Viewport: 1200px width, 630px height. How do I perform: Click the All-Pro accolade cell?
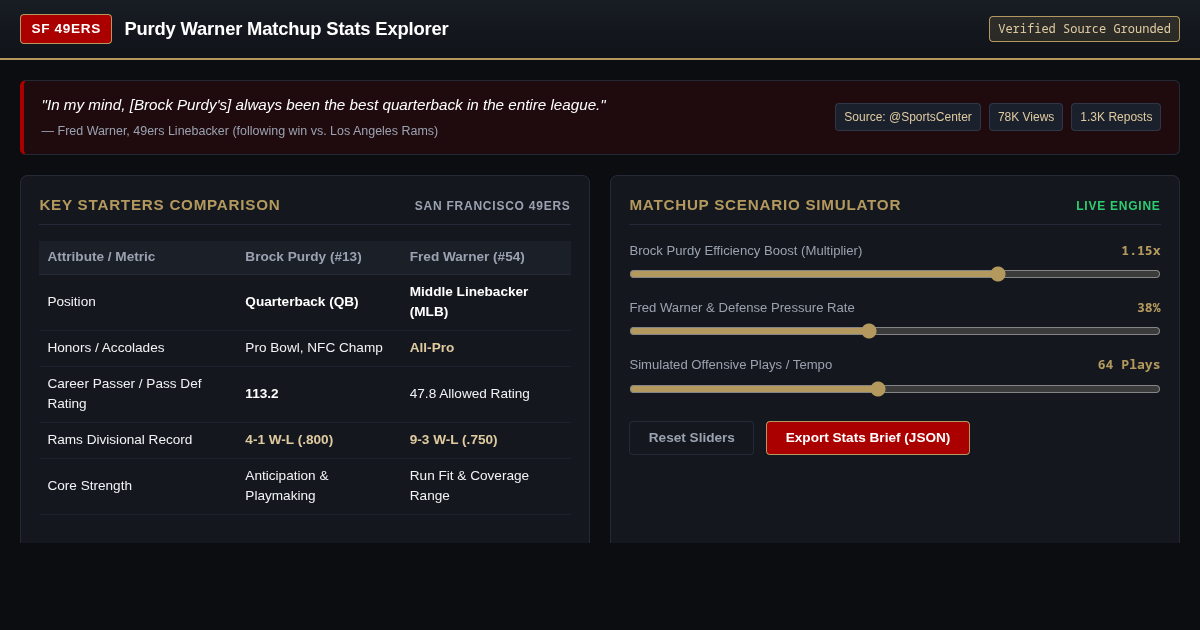432,348
